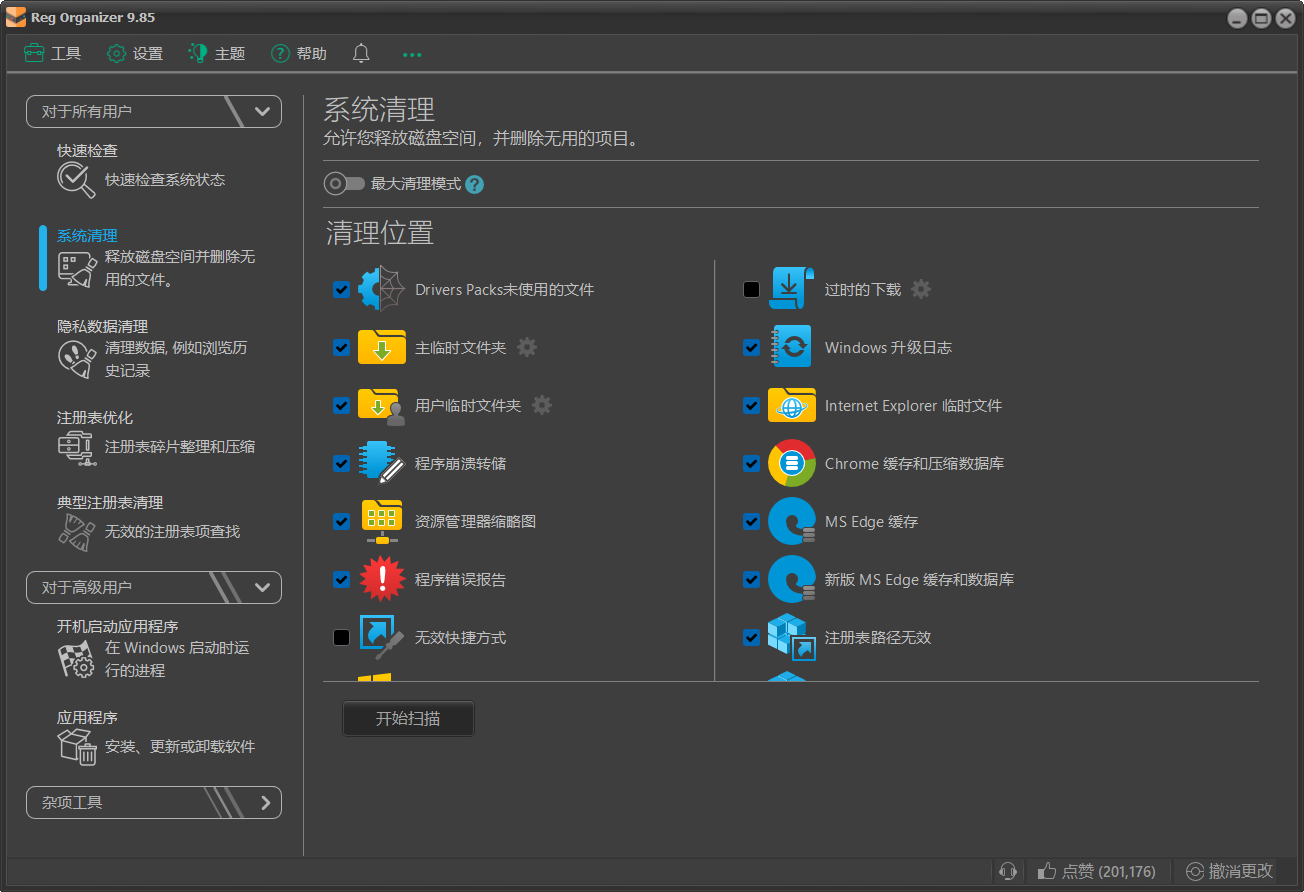Click the 用户临时文件夹 folder icon
This screenshot has height=892, width=1304.
pyautogui.click(x=381, y=406)
